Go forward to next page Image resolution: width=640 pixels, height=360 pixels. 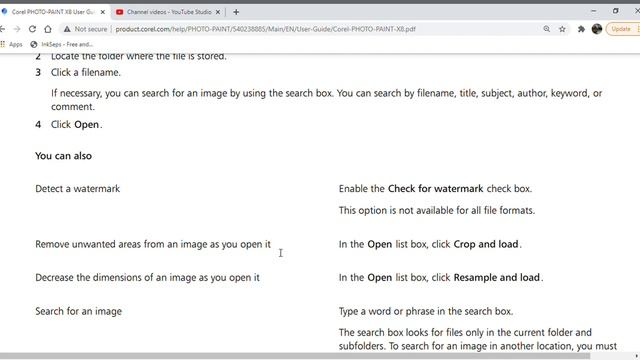click(17, 29)
